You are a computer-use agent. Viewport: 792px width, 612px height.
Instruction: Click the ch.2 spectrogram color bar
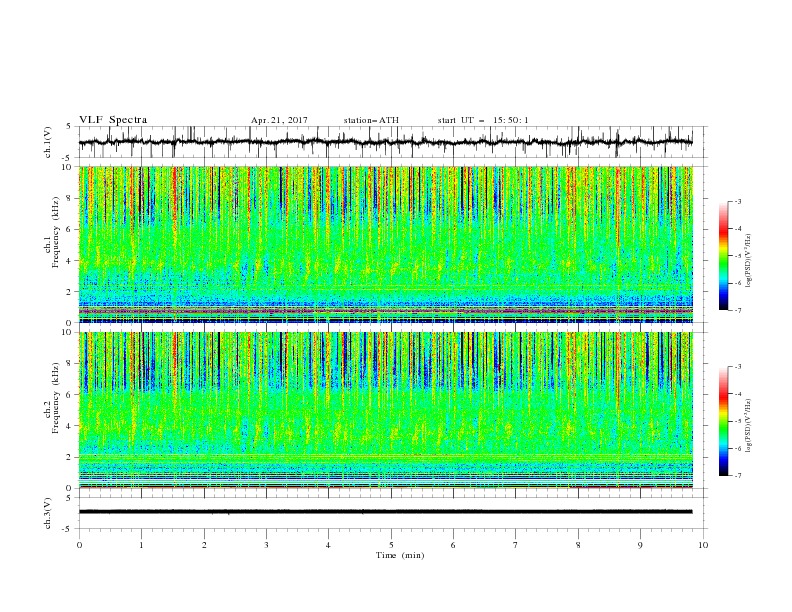[723, 421]
